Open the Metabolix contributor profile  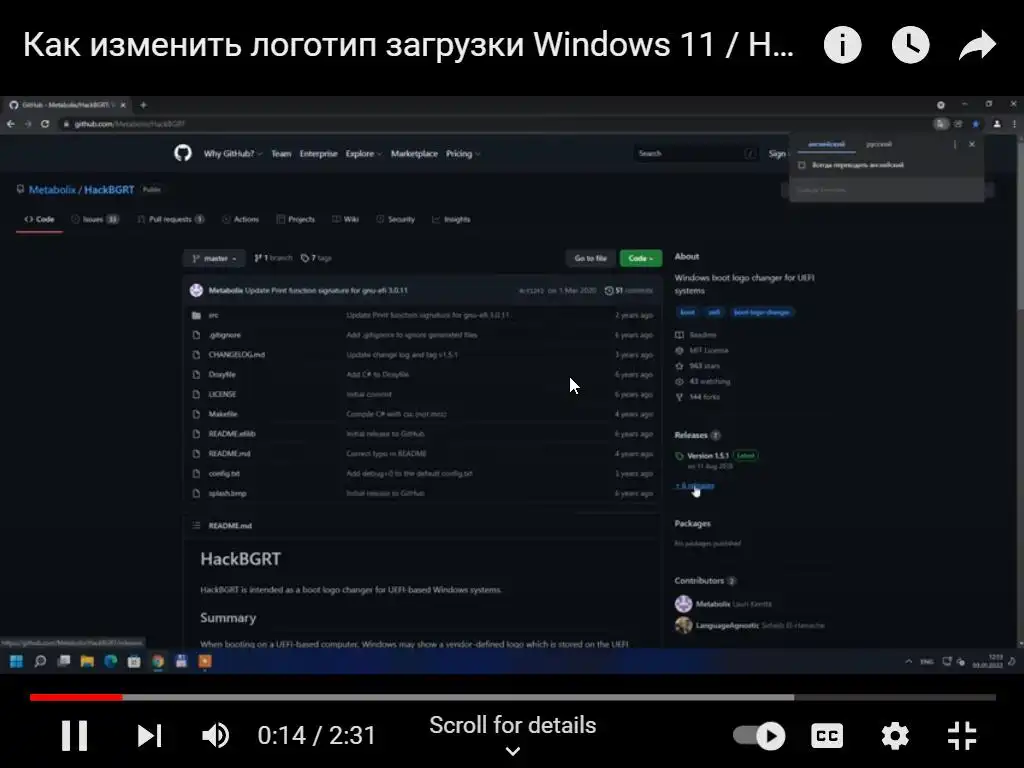pyautogui.click(x=712, y=604)
